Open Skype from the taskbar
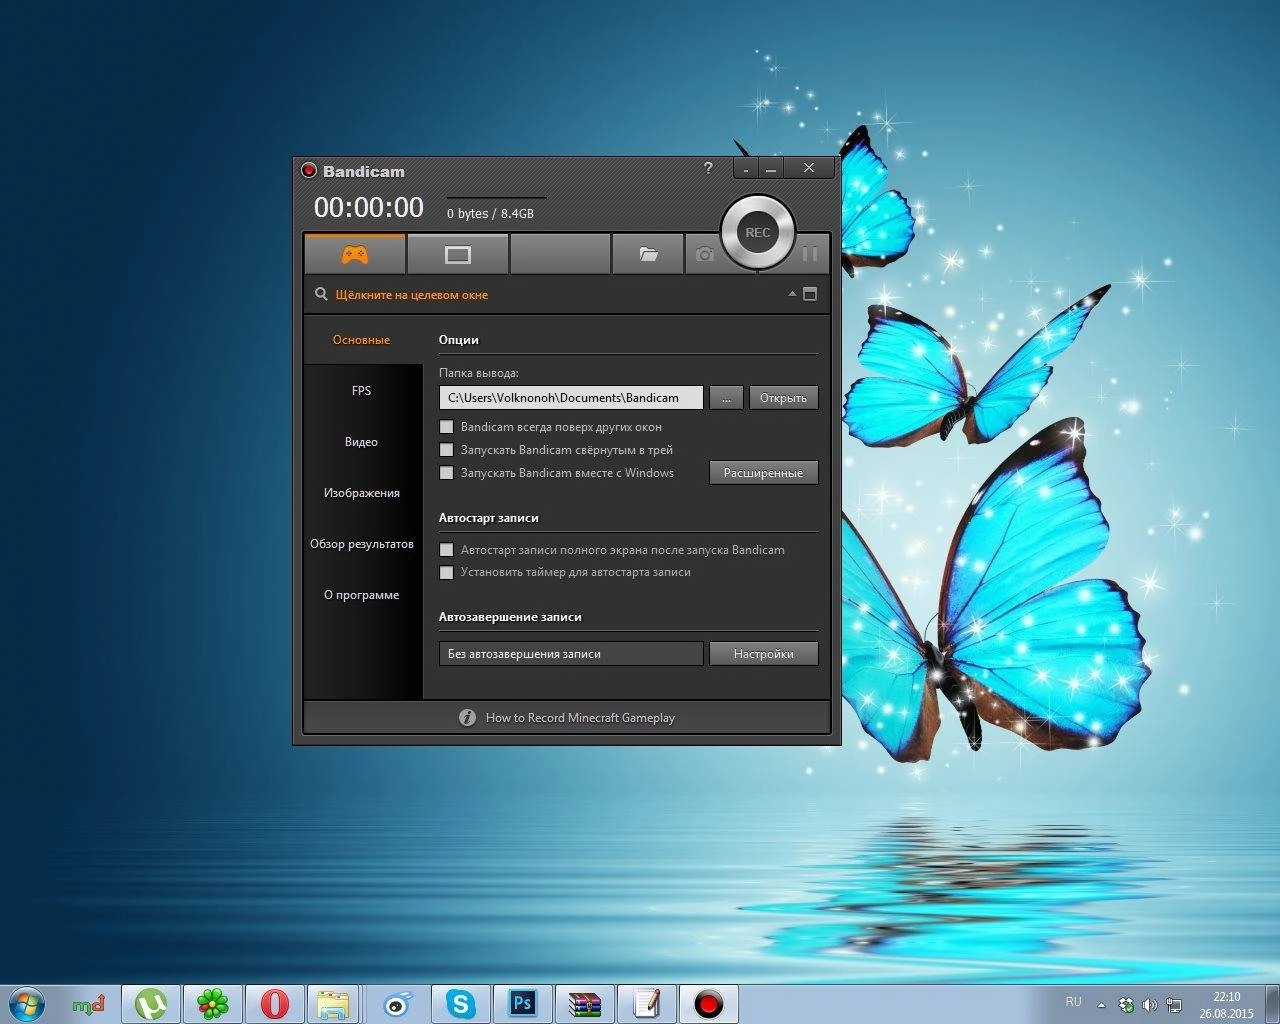 click(x=461, y=1004)
